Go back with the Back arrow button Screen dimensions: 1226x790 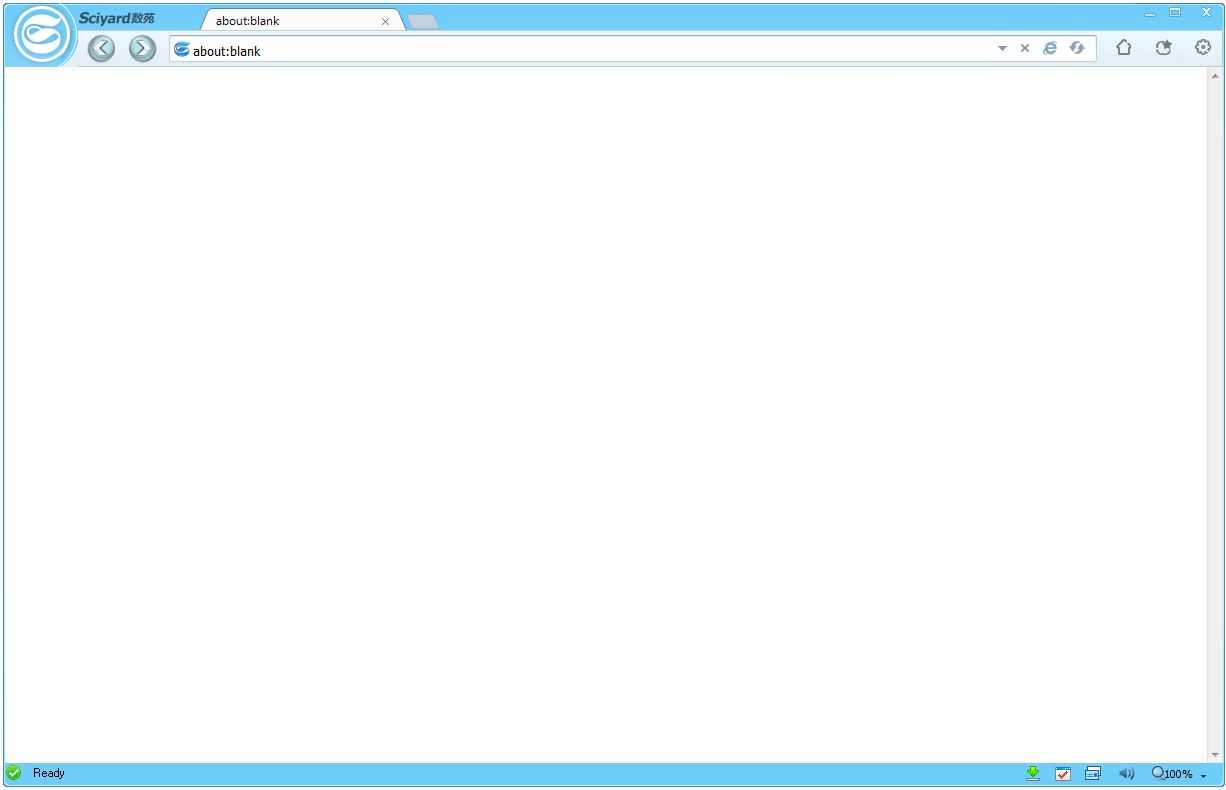point(101,48)
